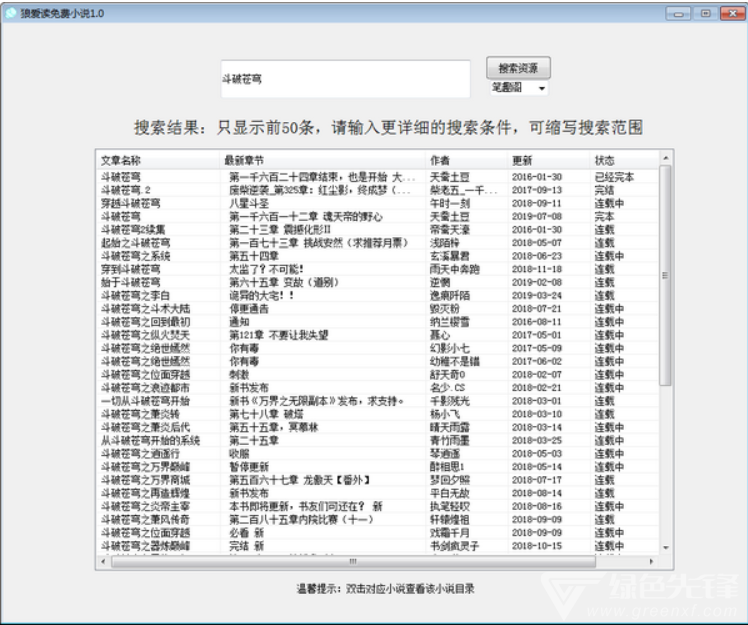Click the vertical scrollbar up arrow
The width and height of the screenshot is (748, 625).
pos(665,158)
